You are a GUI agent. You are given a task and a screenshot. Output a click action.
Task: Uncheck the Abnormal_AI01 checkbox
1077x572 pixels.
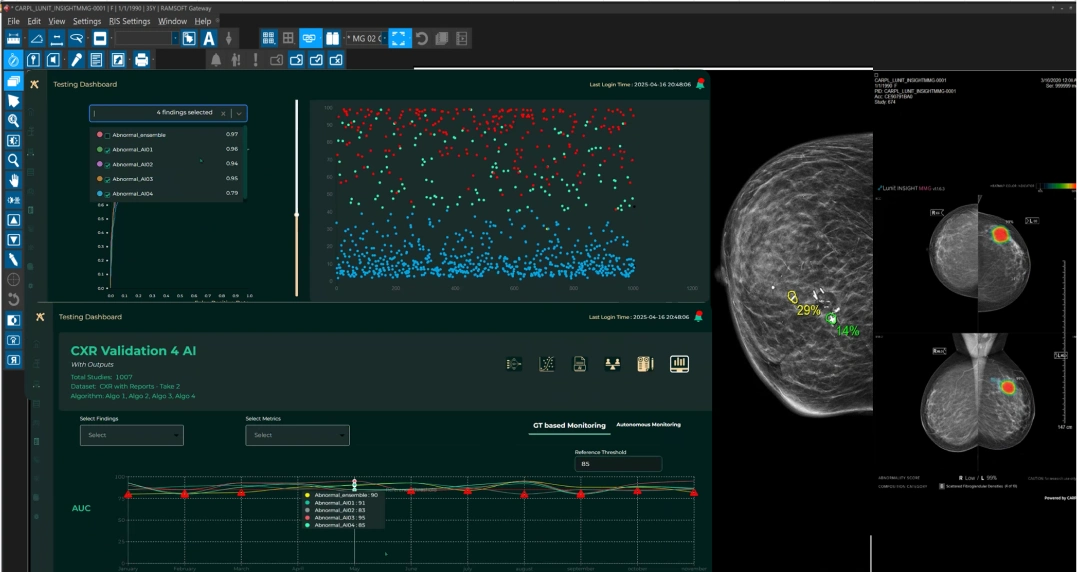pyautogui.click(x=108, y=150)
